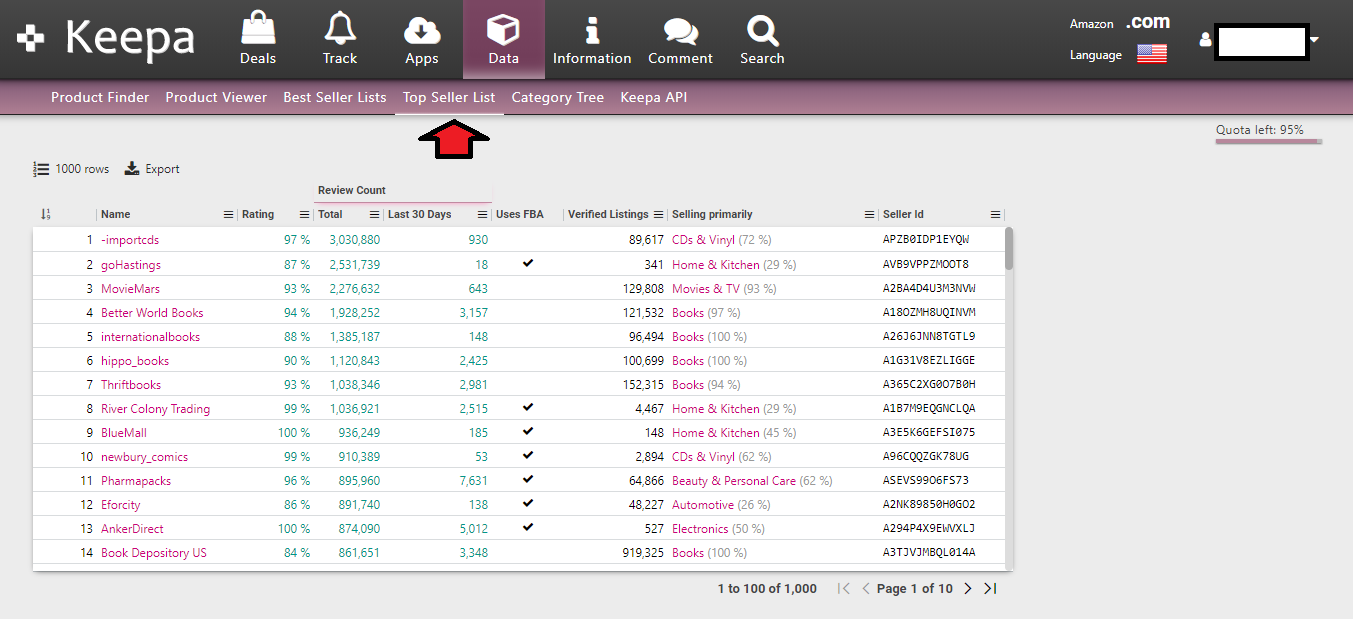Click the River Colony Trading seller
This screenshot has height=619, width=1353.
tap(155, 409)
